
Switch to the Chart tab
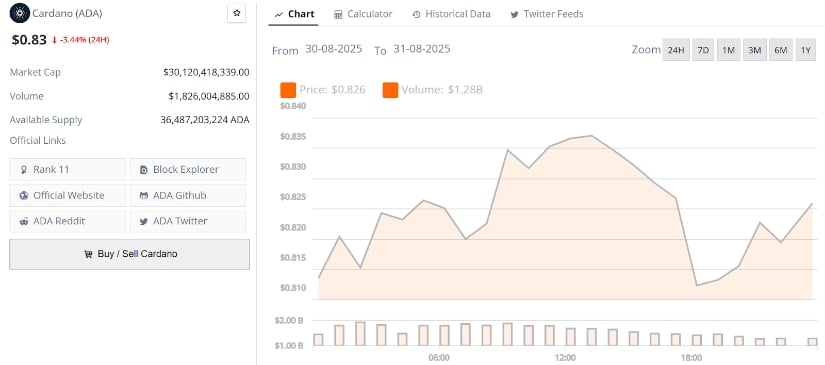(294, 14)
